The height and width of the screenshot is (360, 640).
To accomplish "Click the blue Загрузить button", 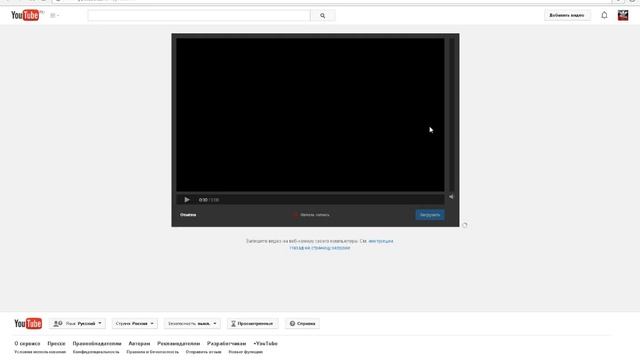I will point(430,215).
